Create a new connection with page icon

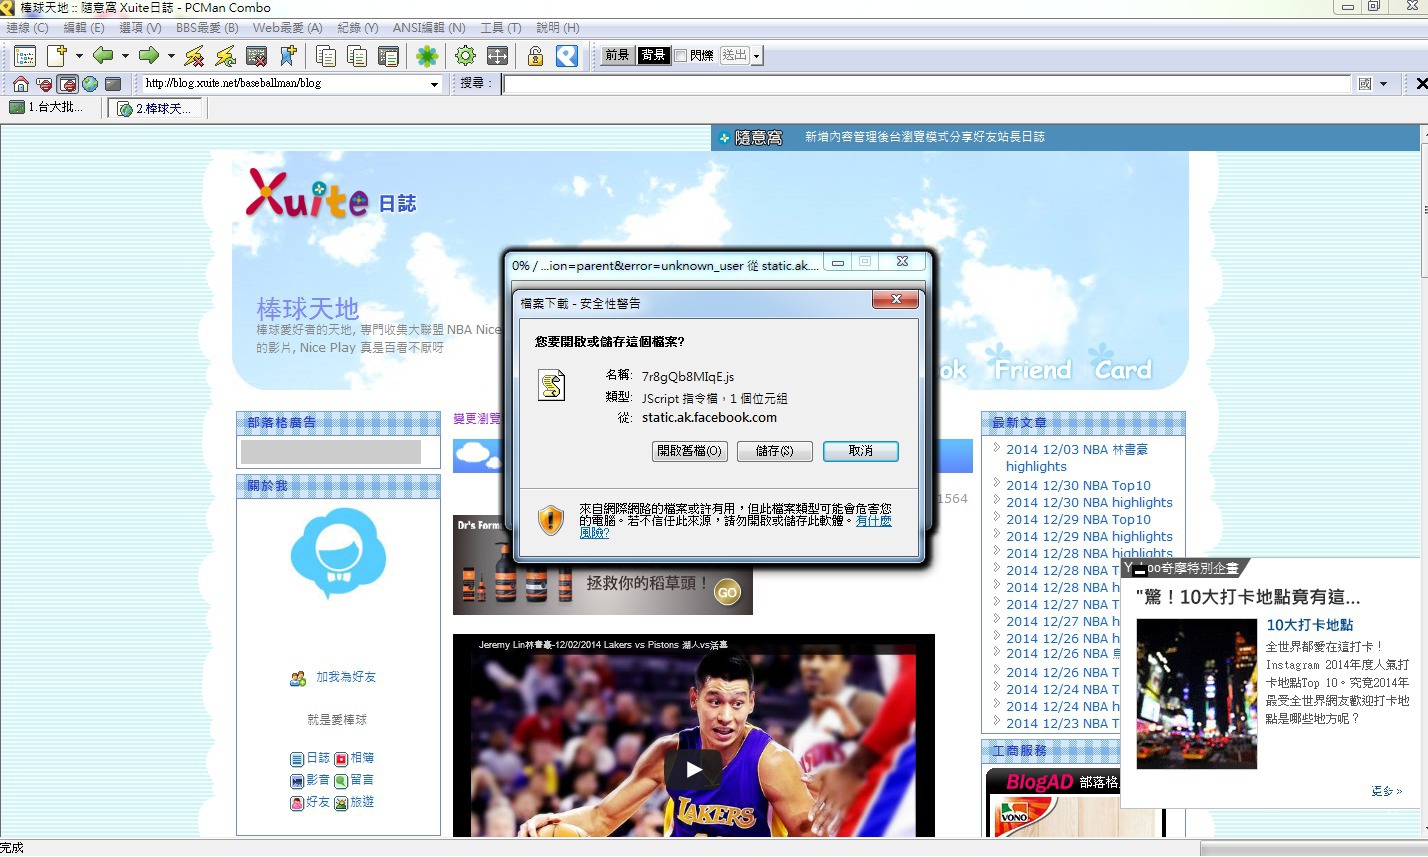(x=57, y=56)
